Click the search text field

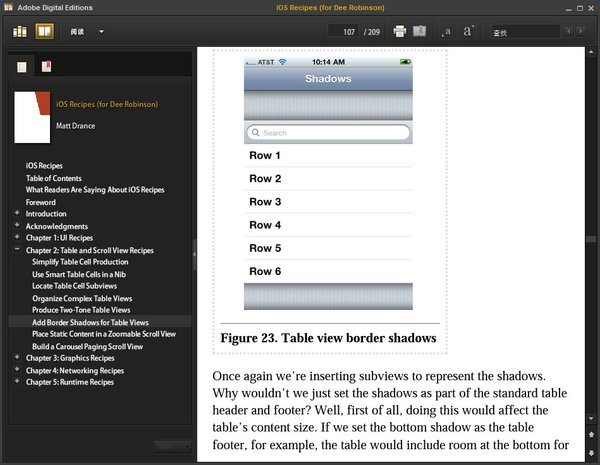[525, 32]
